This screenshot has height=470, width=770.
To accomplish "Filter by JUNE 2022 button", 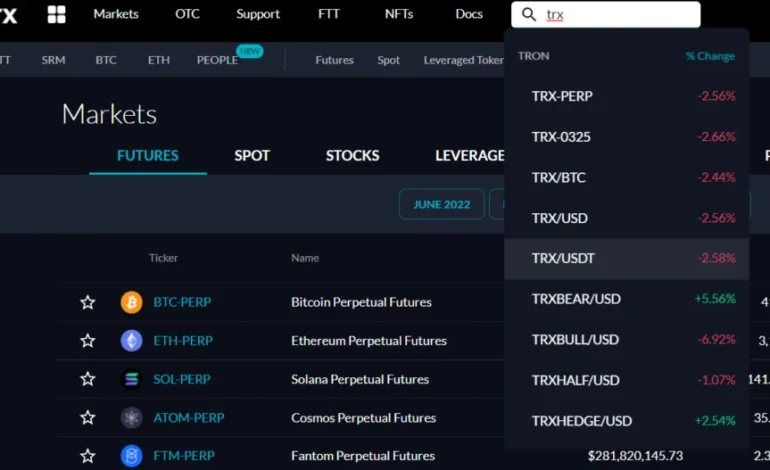I will tap(441, 204).
